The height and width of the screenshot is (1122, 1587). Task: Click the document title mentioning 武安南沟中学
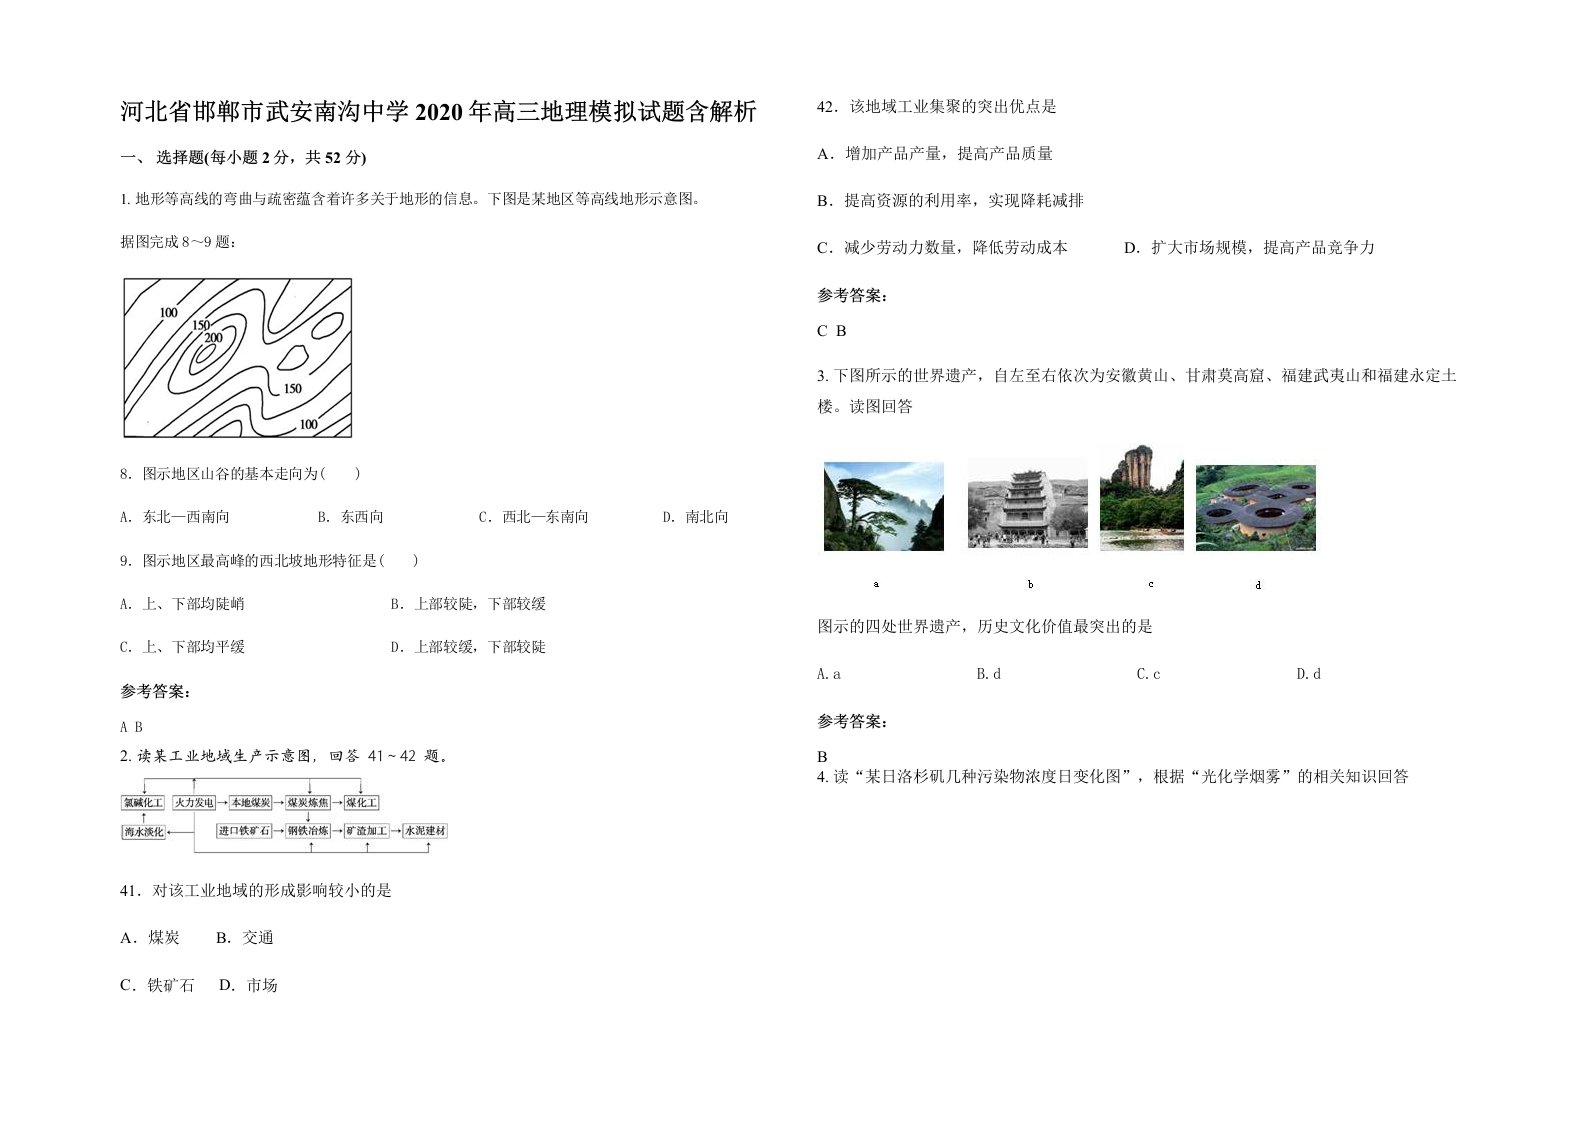pos(438,111)
